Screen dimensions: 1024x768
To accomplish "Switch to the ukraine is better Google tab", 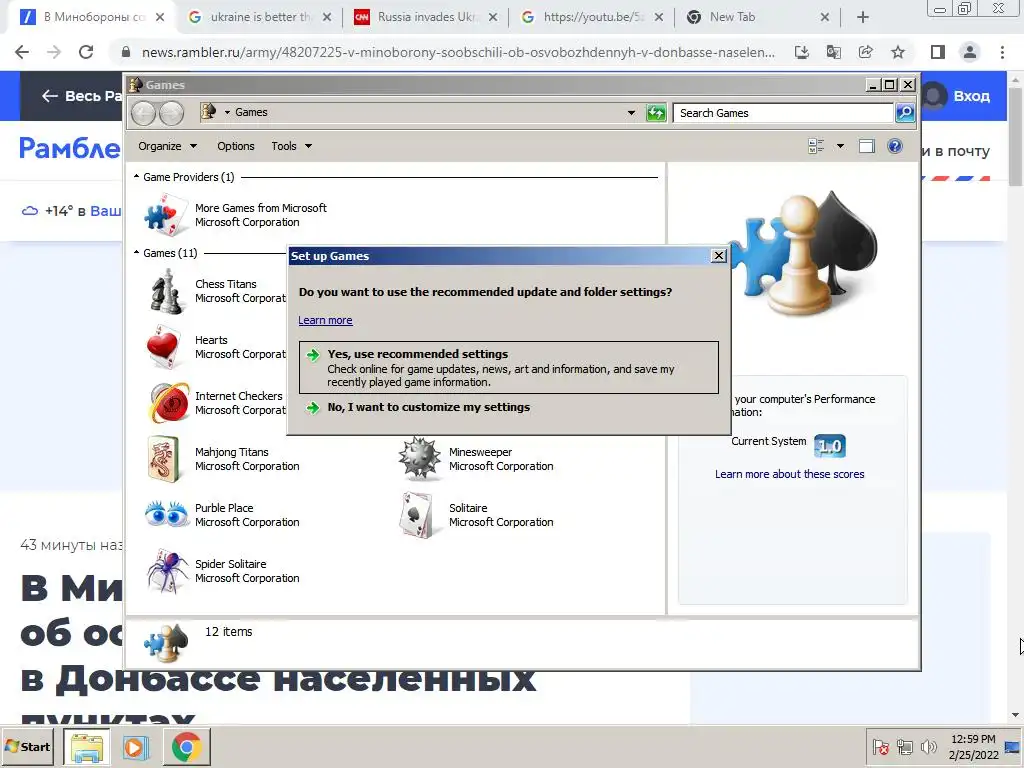I will coord(260,17).
